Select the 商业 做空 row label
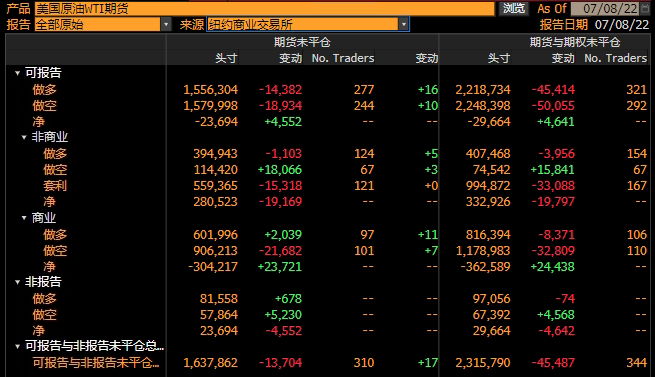This screenshot has height=377, width=655. pyautogui.click(x=55, y=251)
